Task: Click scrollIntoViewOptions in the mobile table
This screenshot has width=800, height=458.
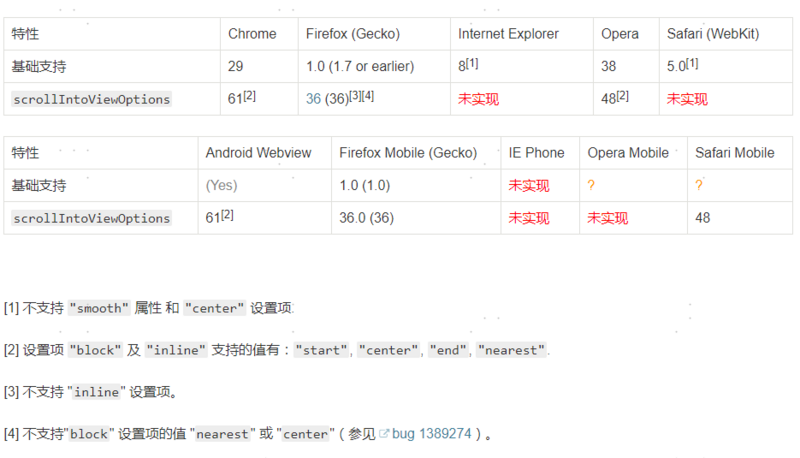Action: pyautogui.click(x=91, y=218)
